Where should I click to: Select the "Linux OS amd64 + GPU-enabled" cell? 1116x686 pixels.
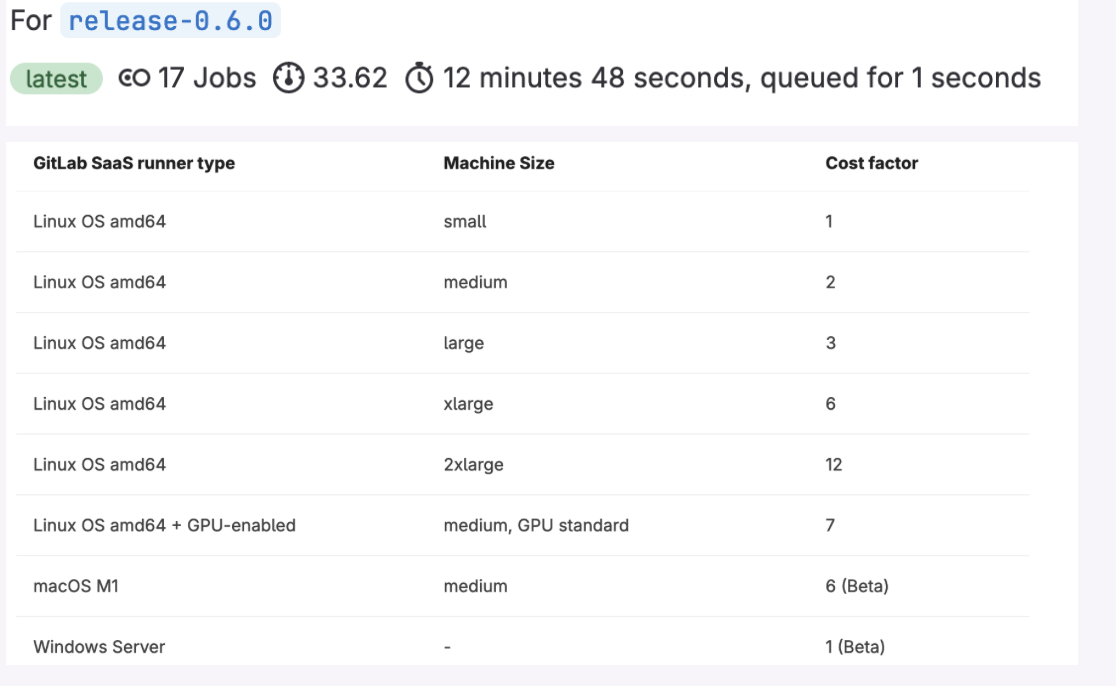164,525
